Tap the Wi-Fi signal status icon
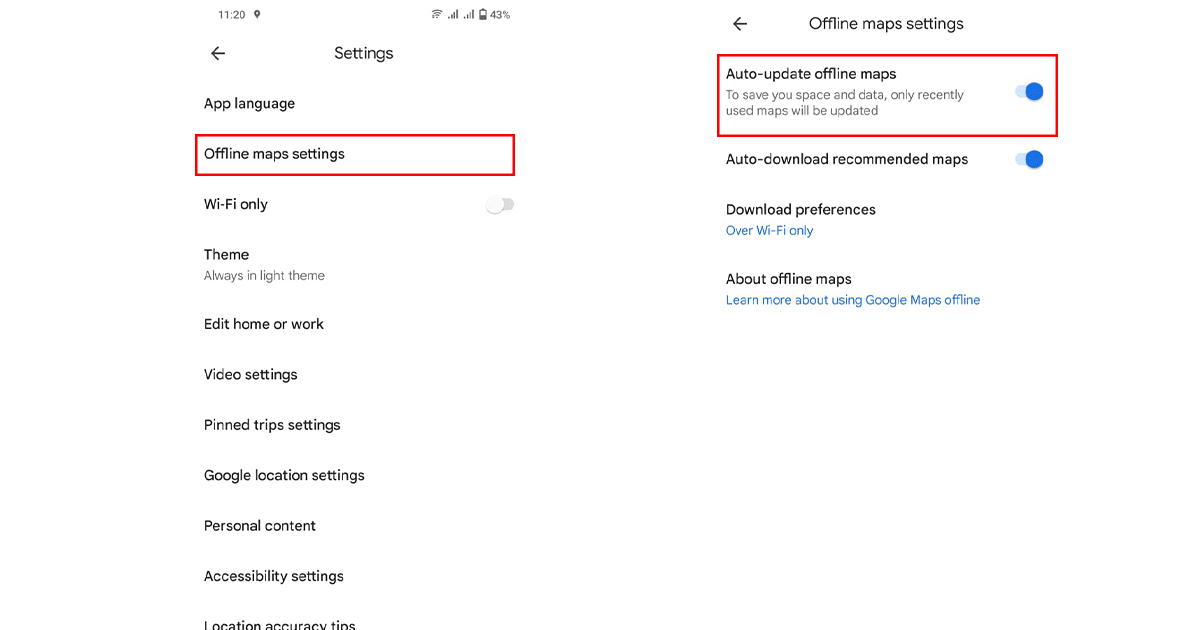1200x630 pixels. coord(437,15)
